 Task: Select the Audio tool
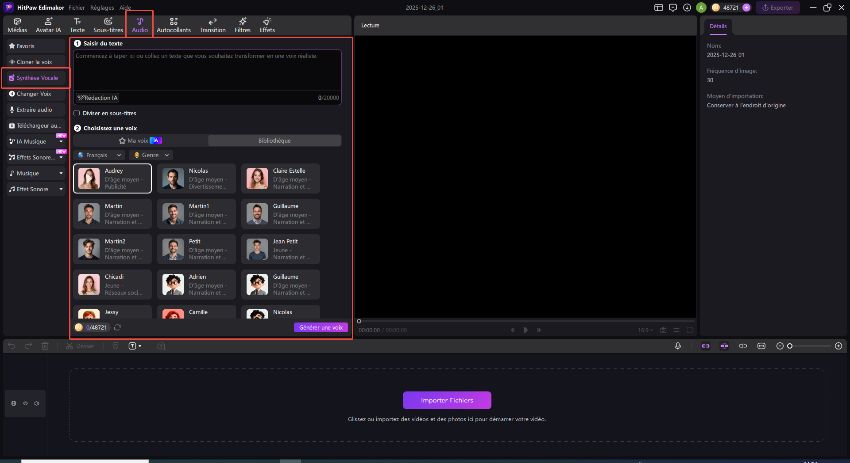click(140, 25)
